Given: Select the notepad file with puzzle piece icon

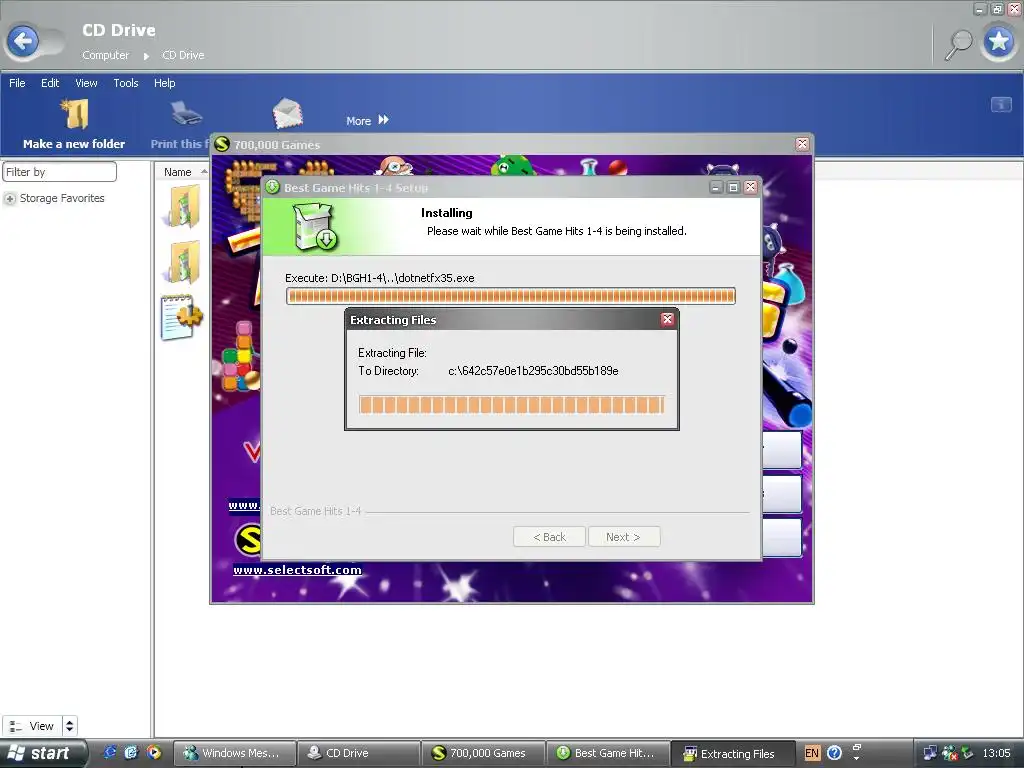Looking at the screenshot, I should 181,317.
